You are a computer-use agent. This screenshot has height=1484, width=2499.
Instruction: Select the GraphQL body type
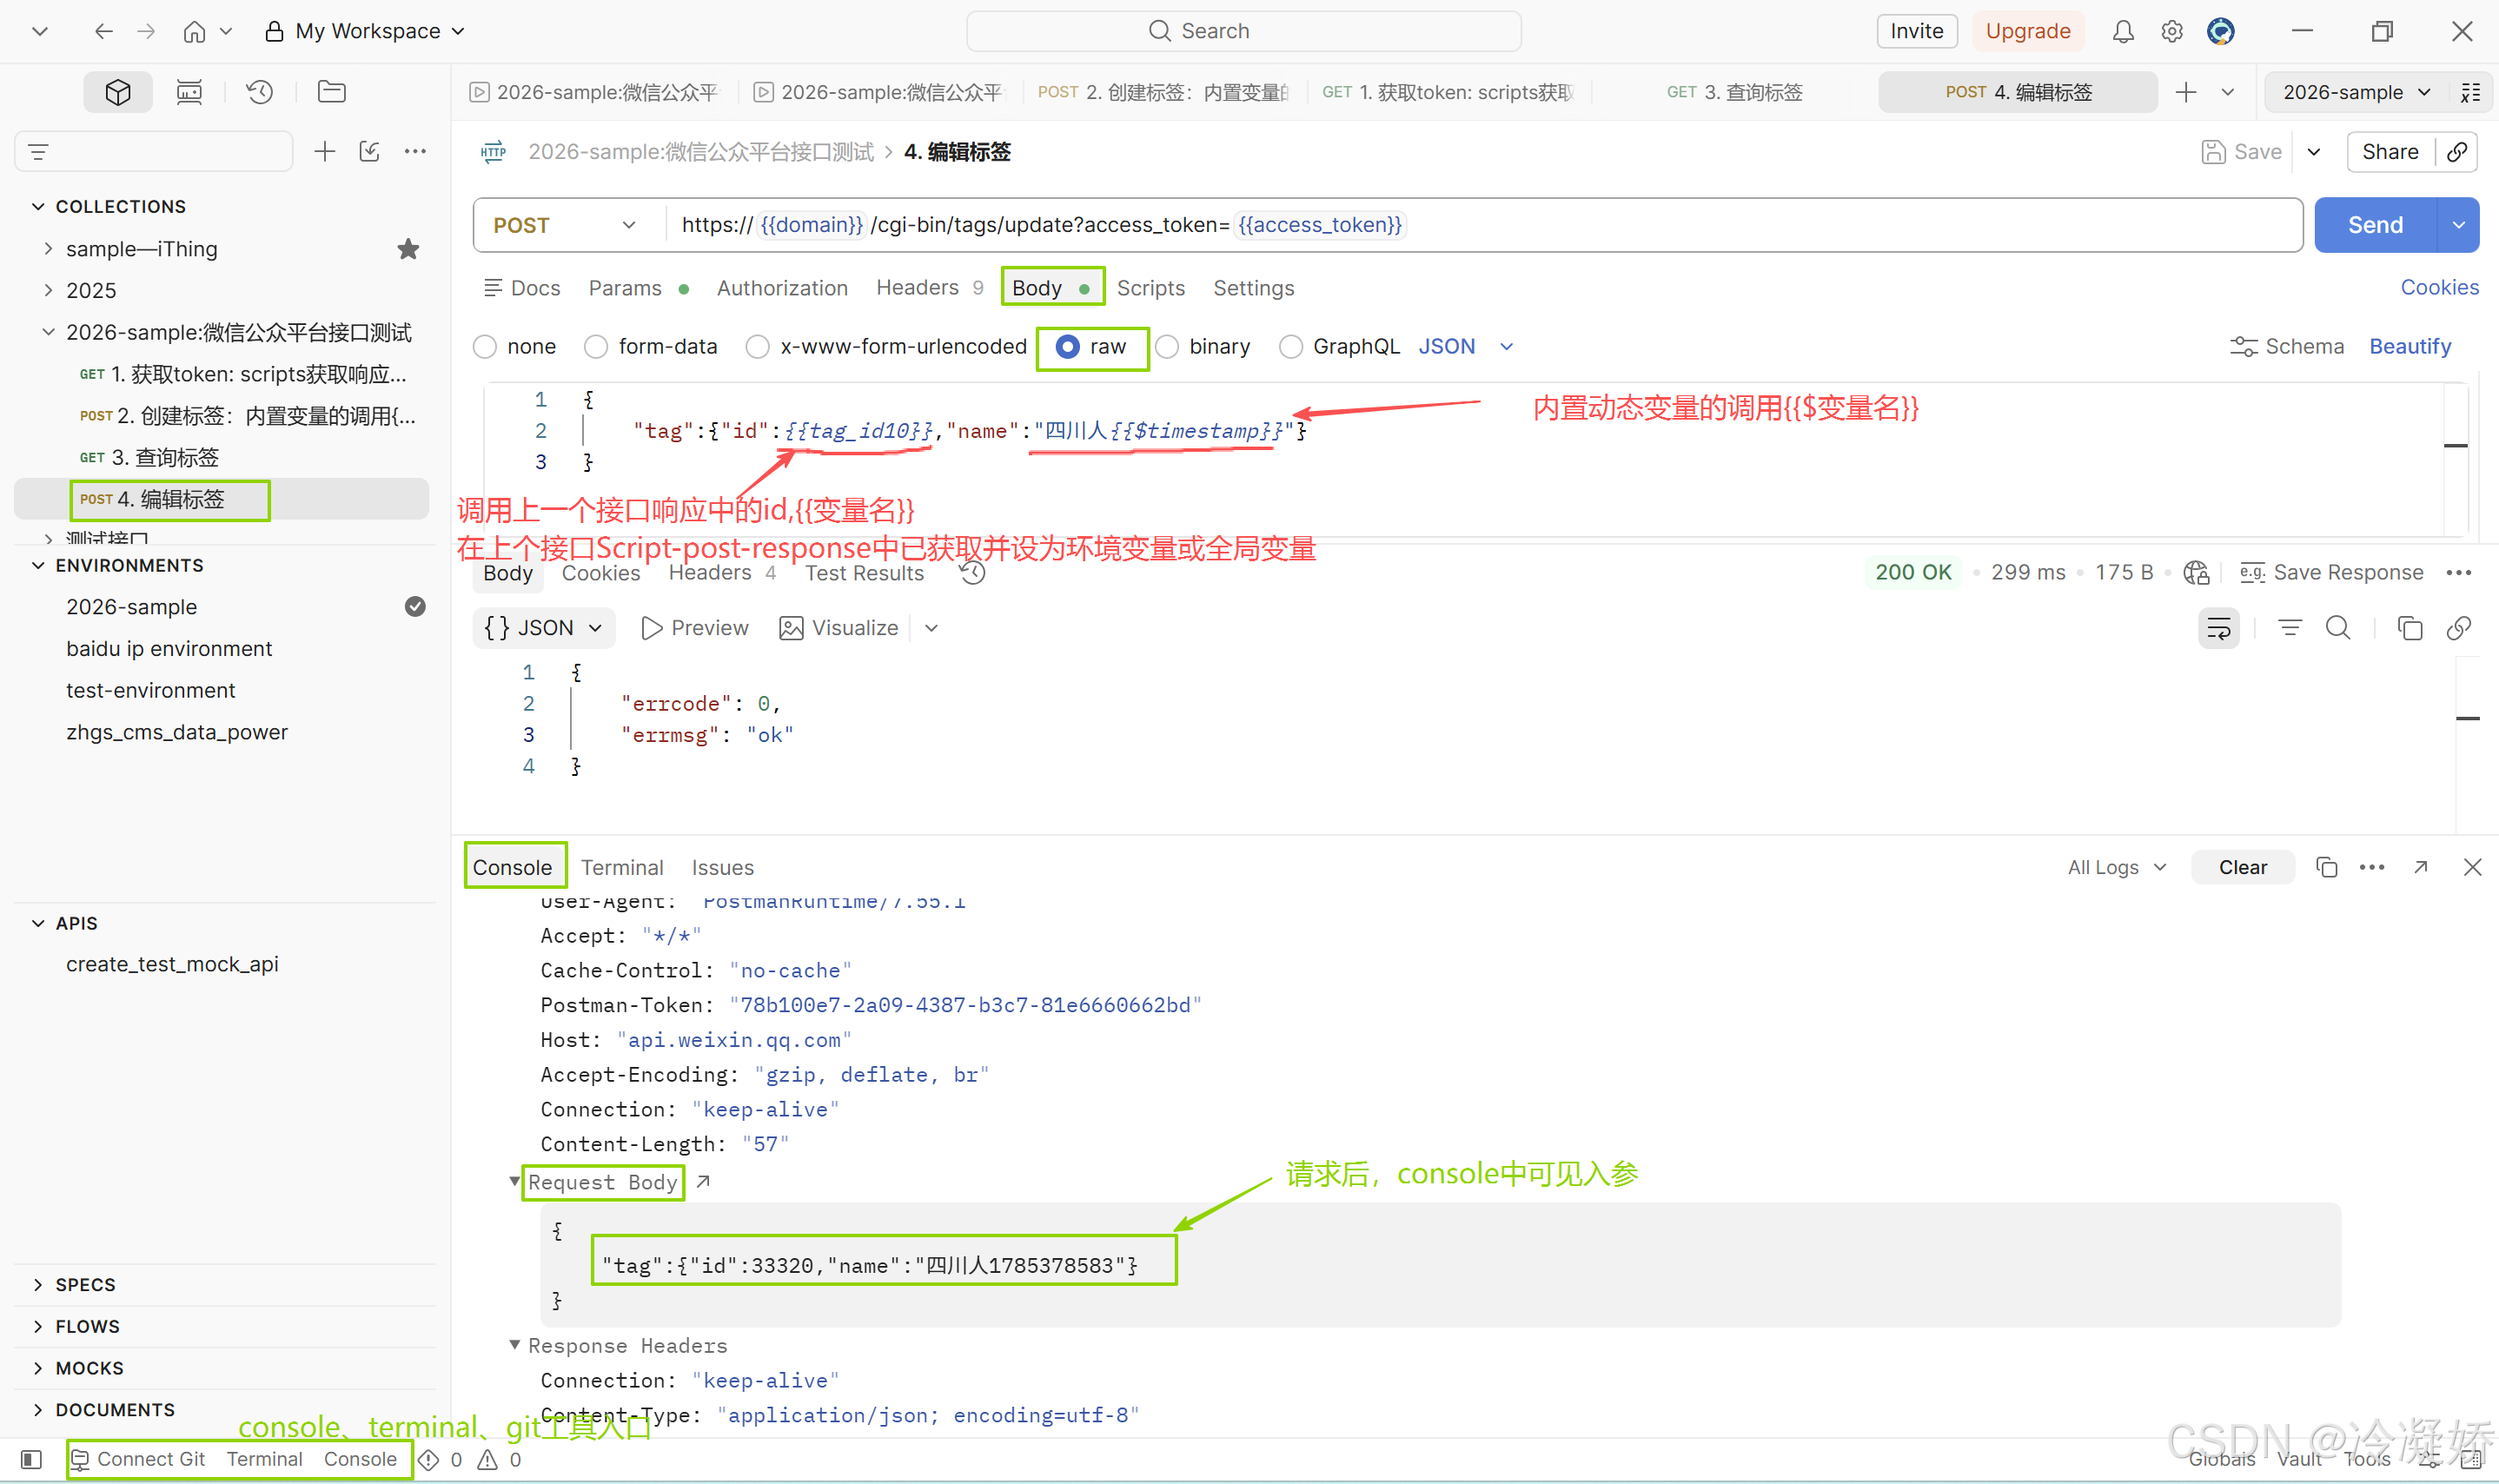(1291, 347)
